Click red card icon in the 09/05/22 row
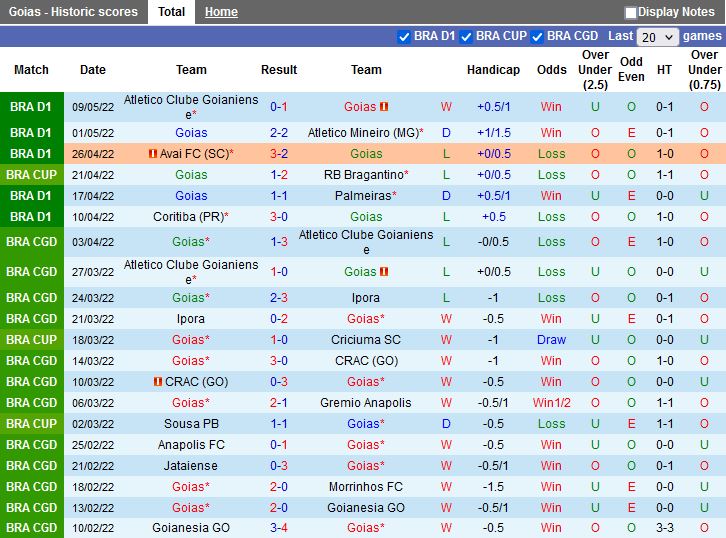 pyautogui.click(x=384, y=107)
